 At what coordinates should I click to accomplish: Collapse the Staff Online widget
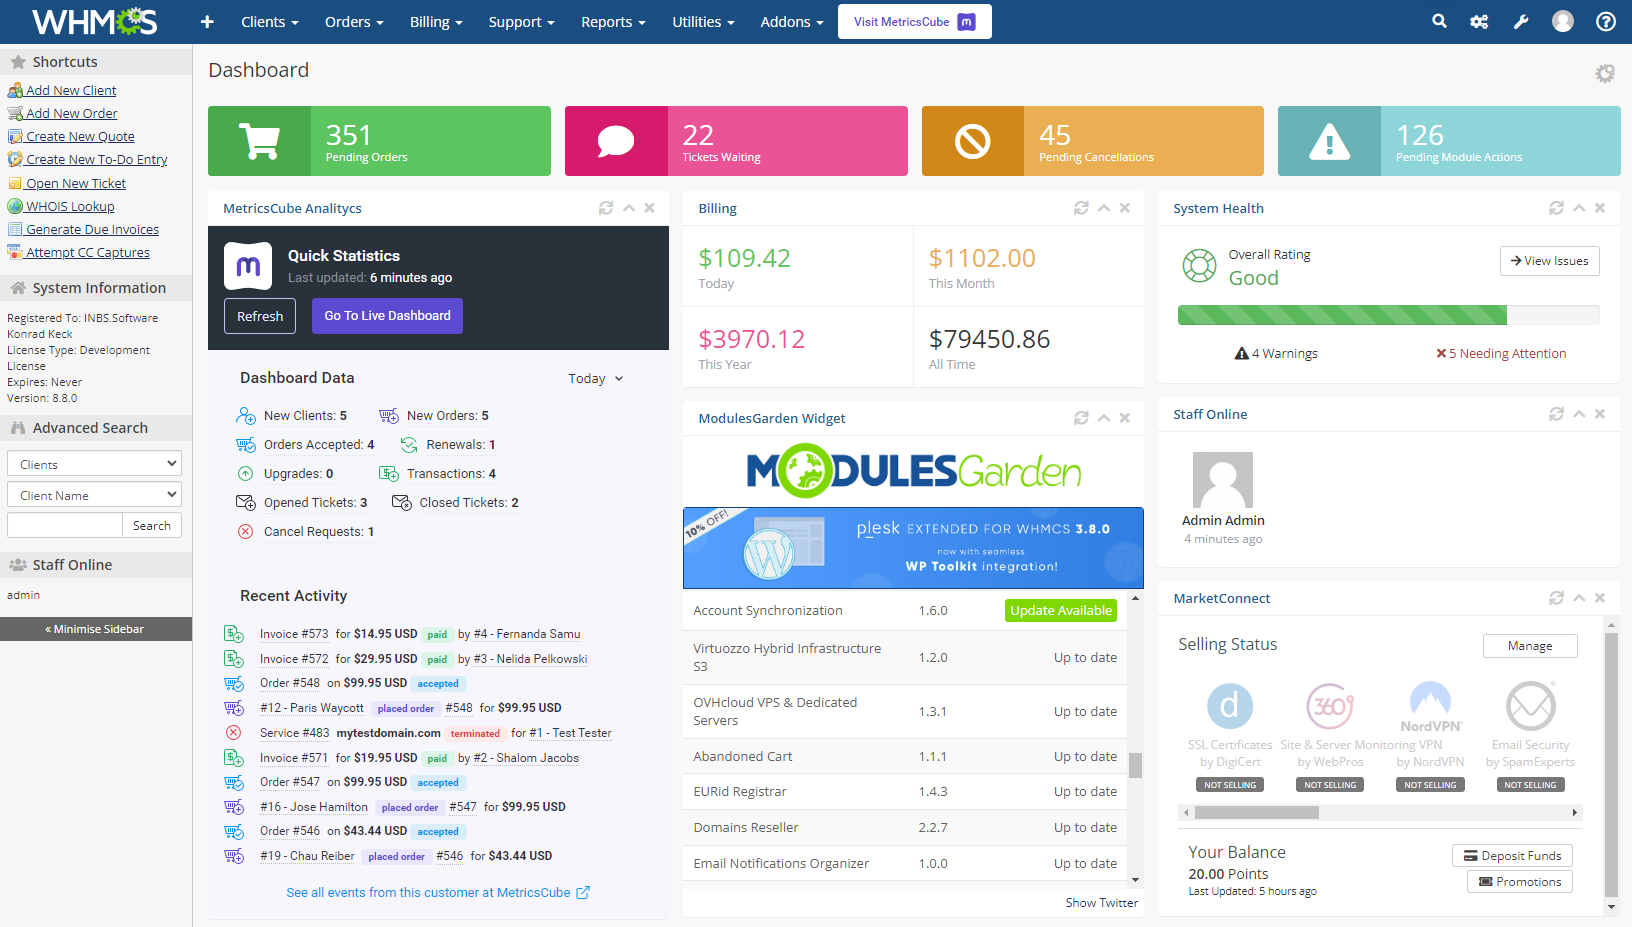(x=1579, y=414)
